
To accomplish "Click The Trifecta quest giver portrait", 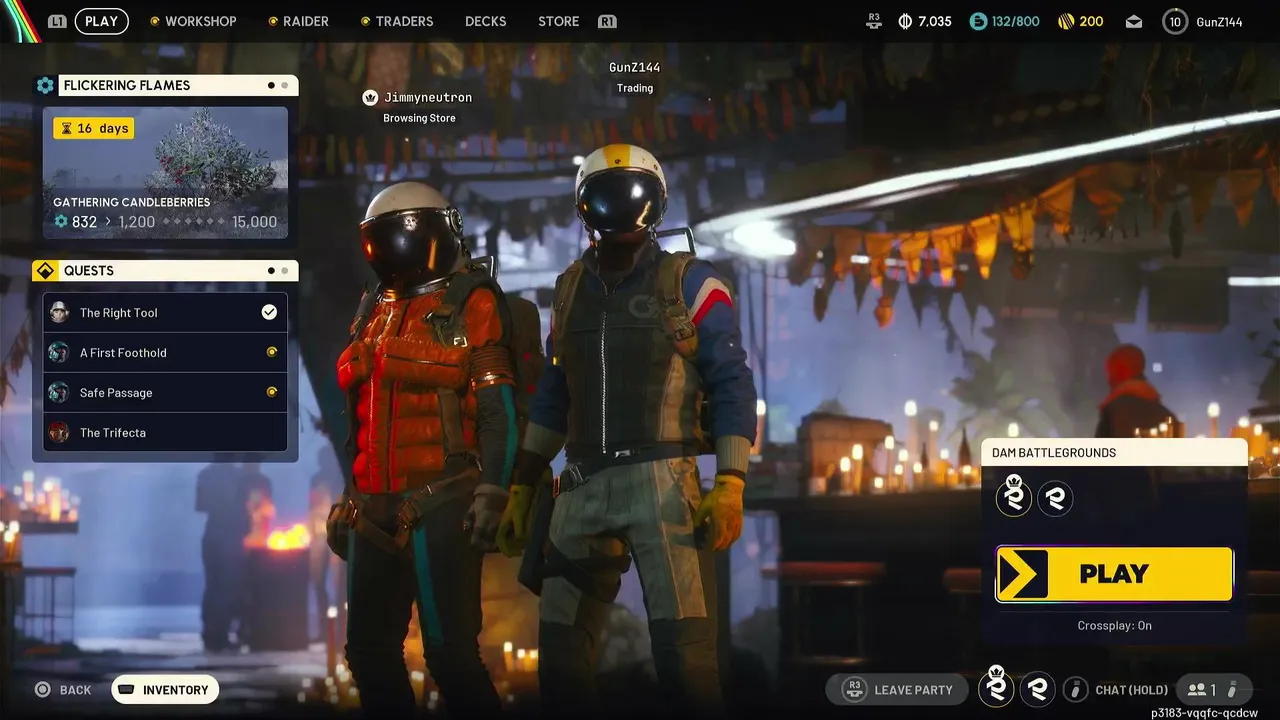I will [59, 432].
